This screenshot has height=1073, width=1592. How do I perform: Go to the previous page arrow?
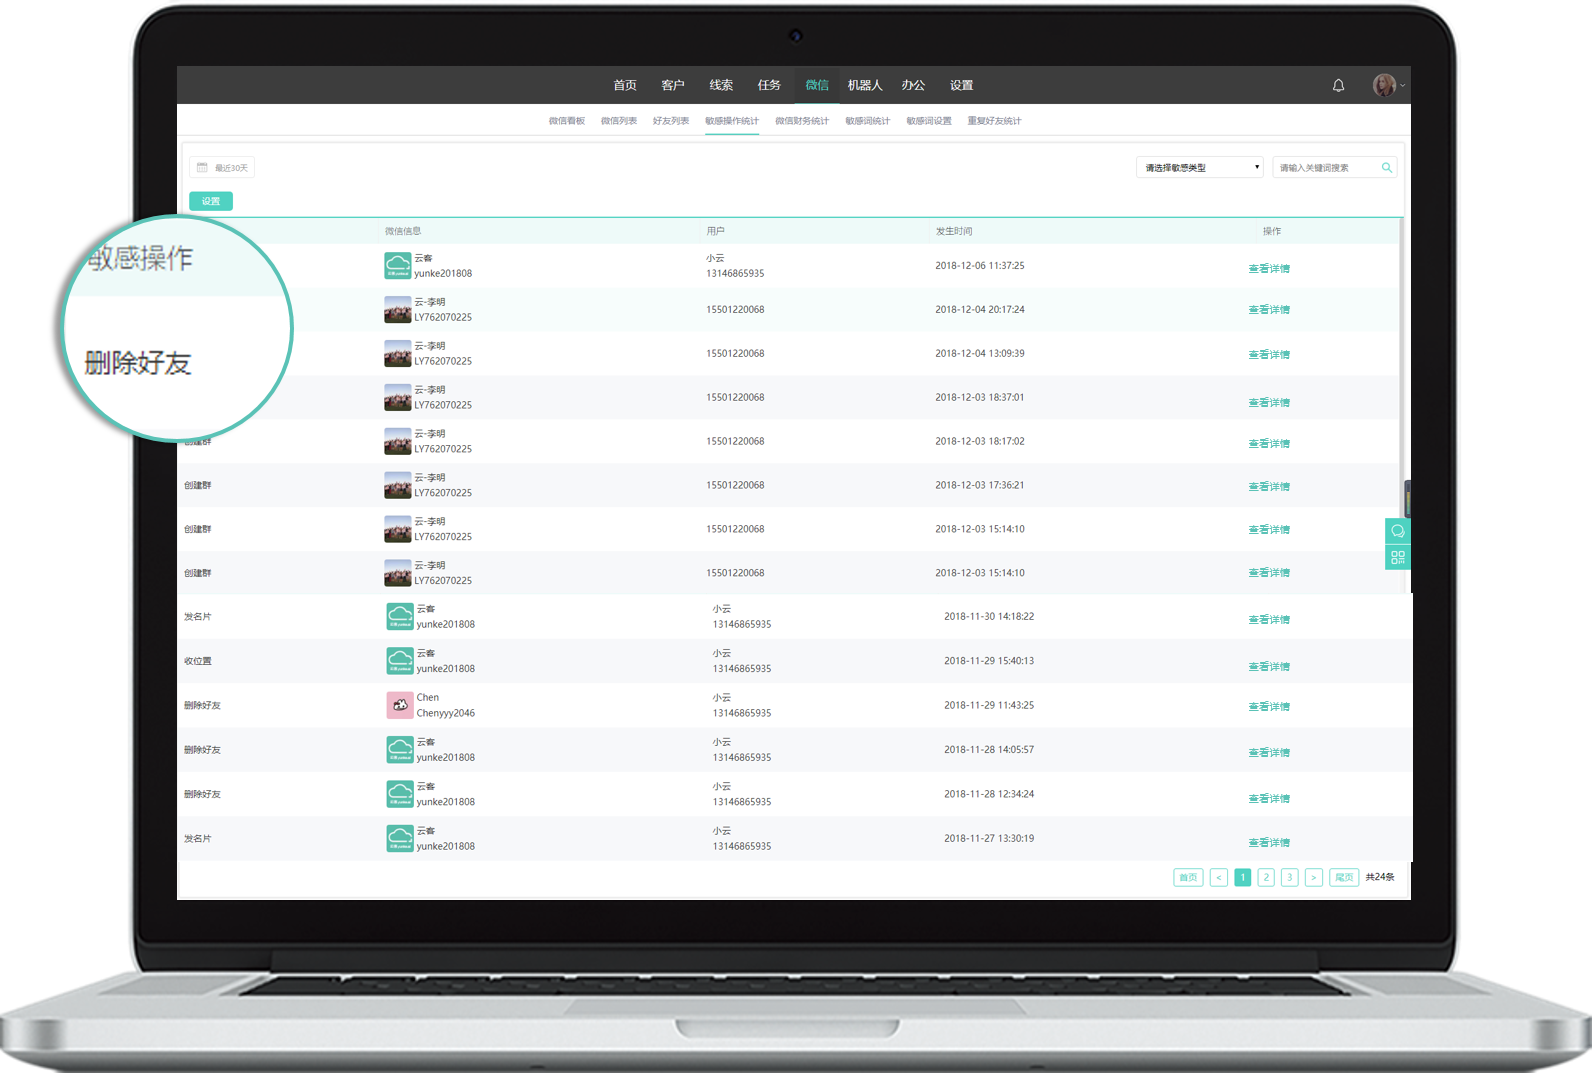tap(1218, 877)
